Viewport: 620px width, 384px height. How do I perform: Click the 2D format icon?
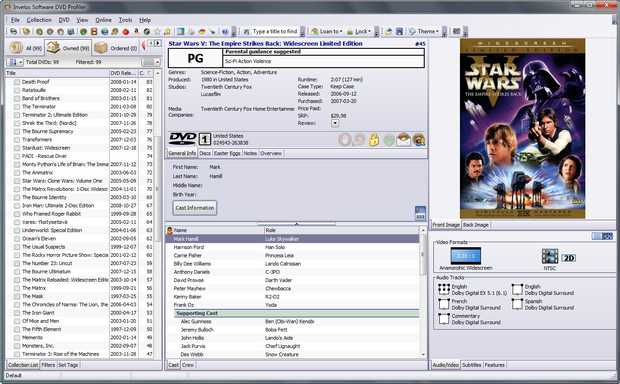(569, 258)
